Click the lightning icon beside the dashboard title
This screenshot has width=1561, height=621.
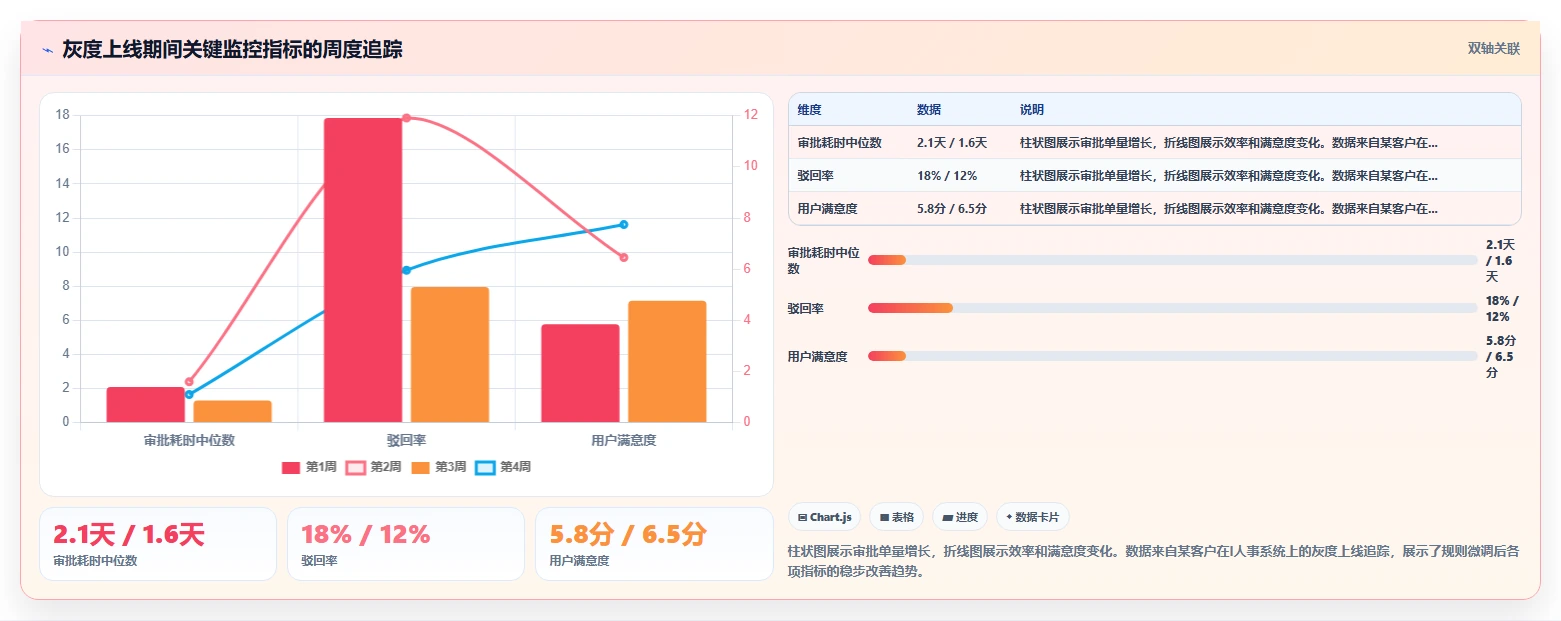tap(47, 50)
